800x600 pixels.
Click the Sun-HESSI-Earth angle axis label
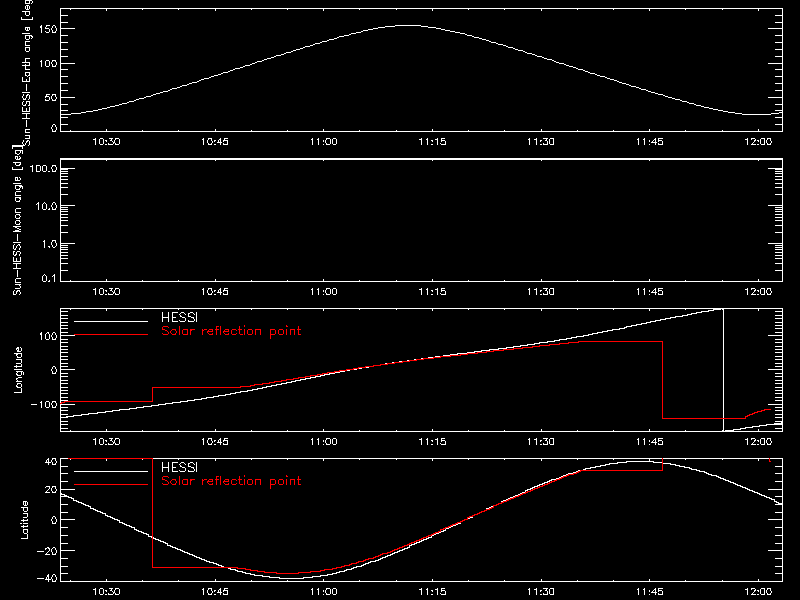tap(27, 73)
